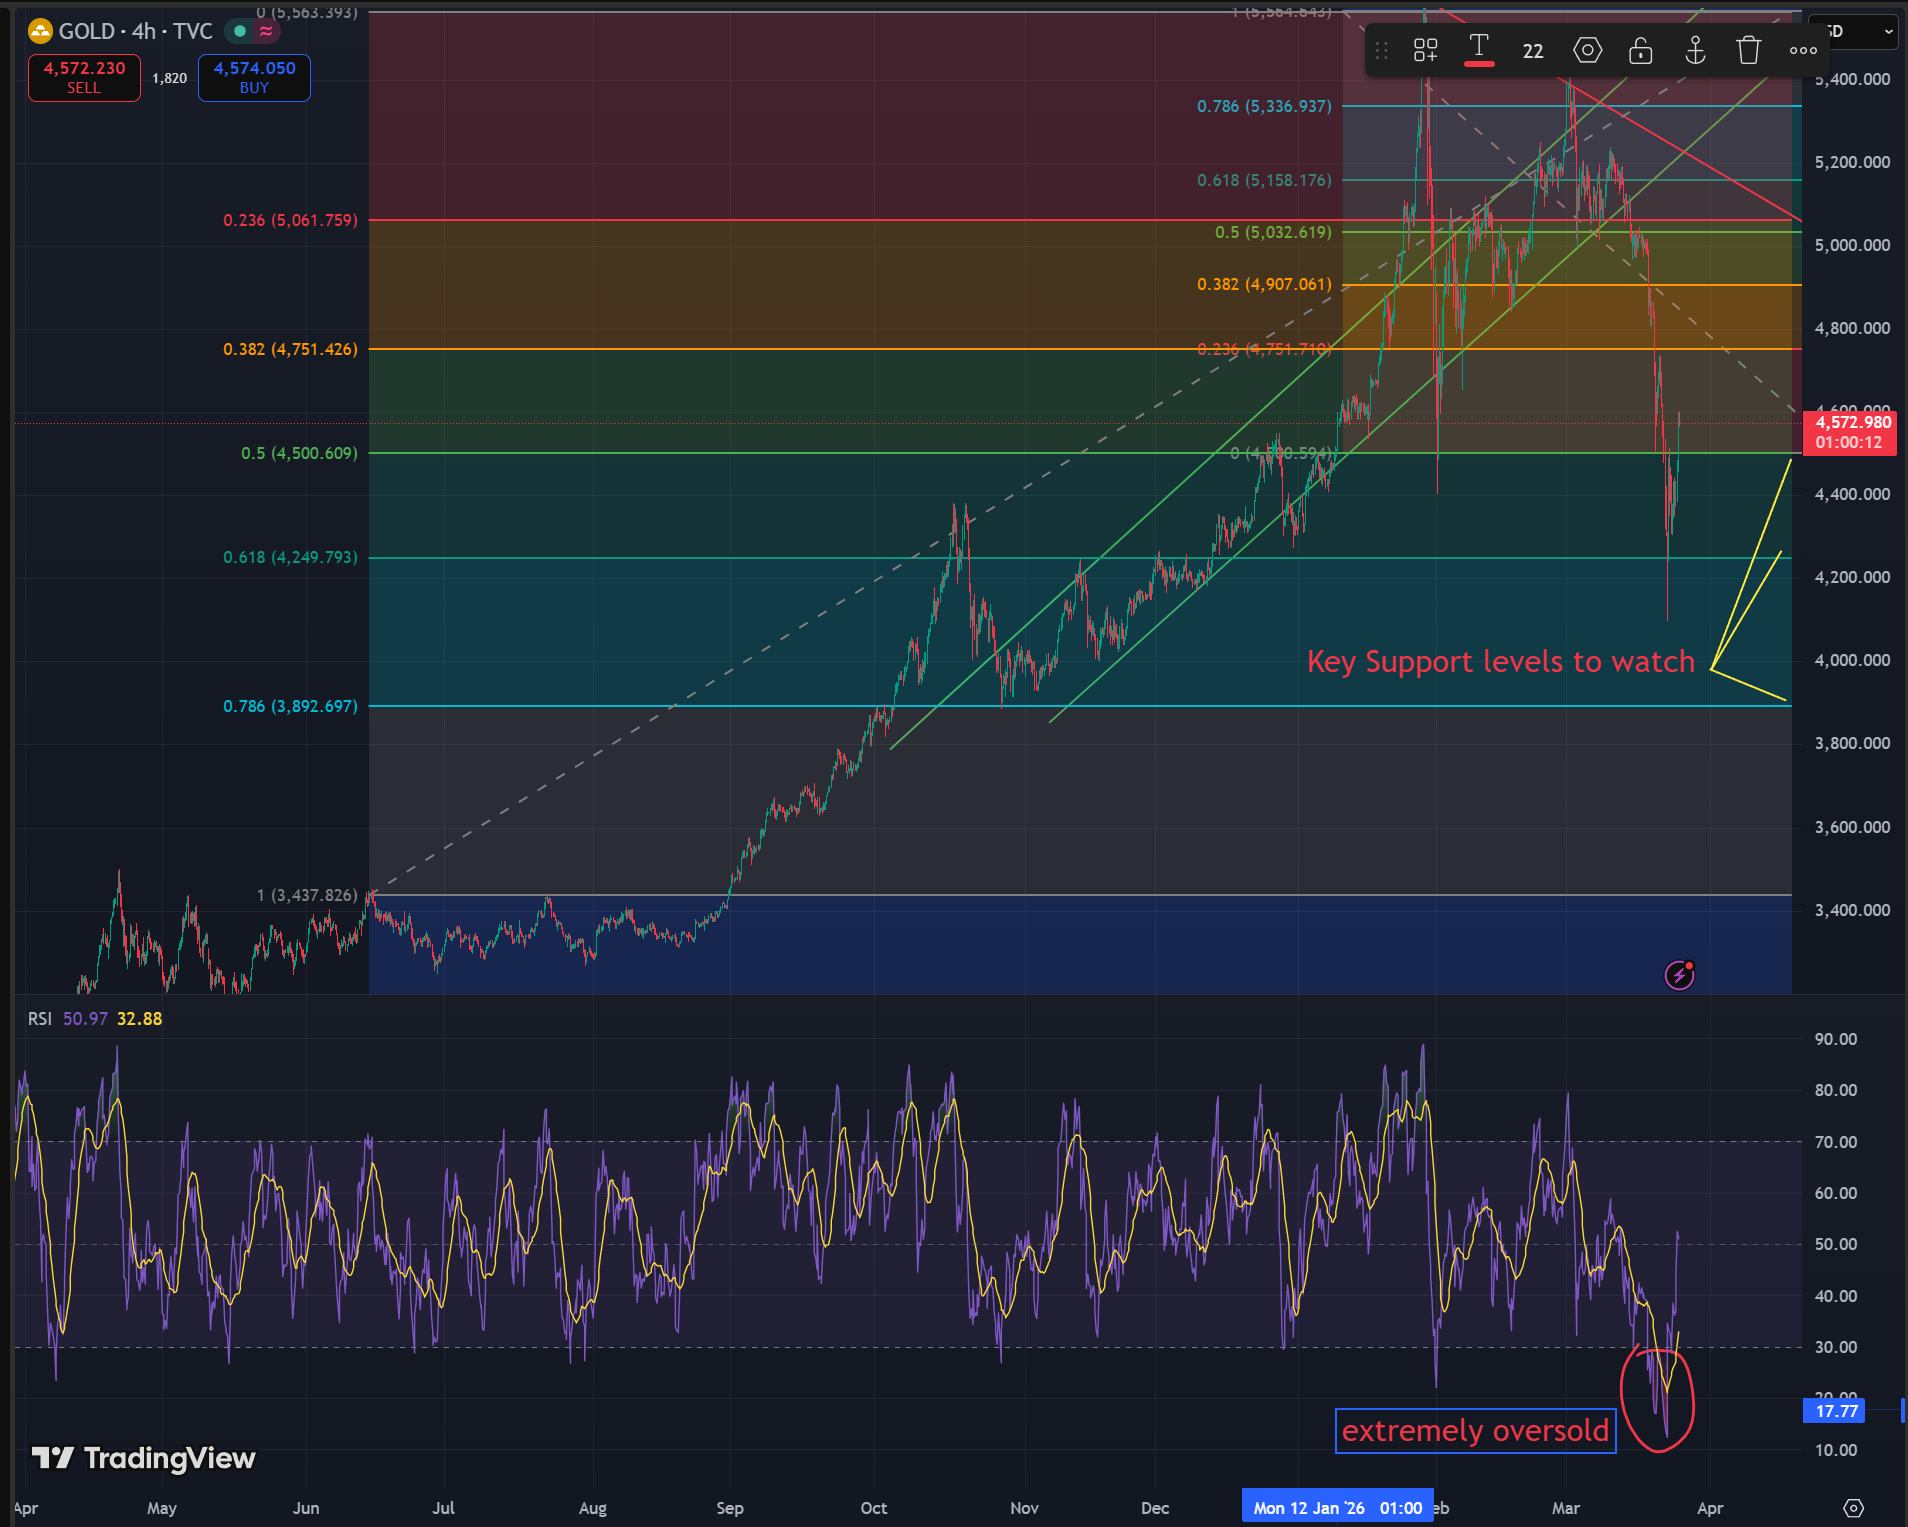1908x1527 pixels.
Task: Open time axis settings gear icon
Action: pyautogui.click(x=1853, y=1508)
